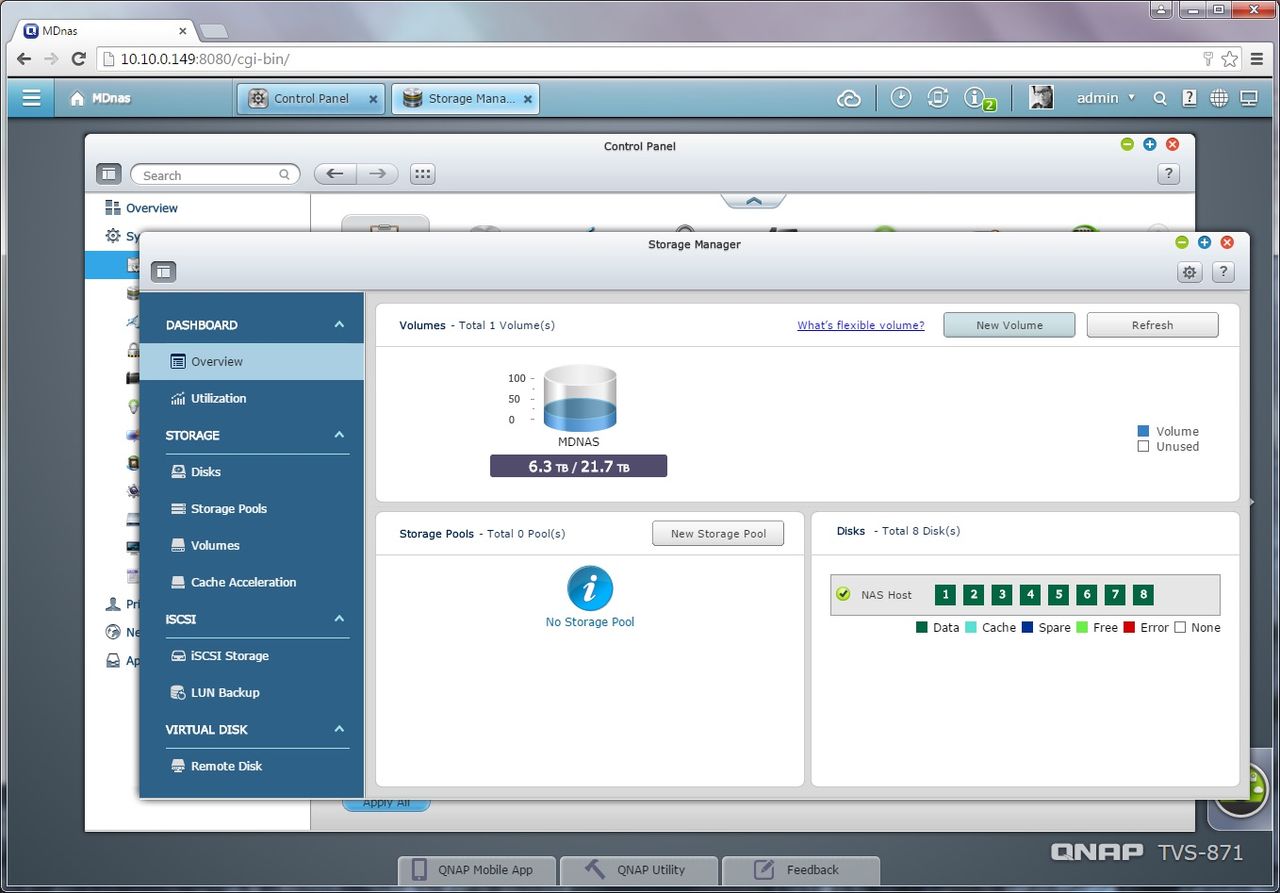This screenshot has height=893, width=1280.
Task: Open desktop preferences monitor icon
Action: tap(1249, 98)
